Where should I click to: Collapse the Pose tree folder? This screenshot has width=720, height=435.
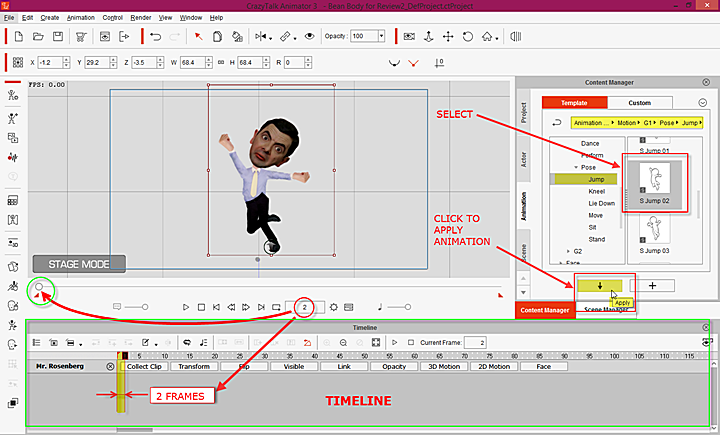(x=576, y=167)
